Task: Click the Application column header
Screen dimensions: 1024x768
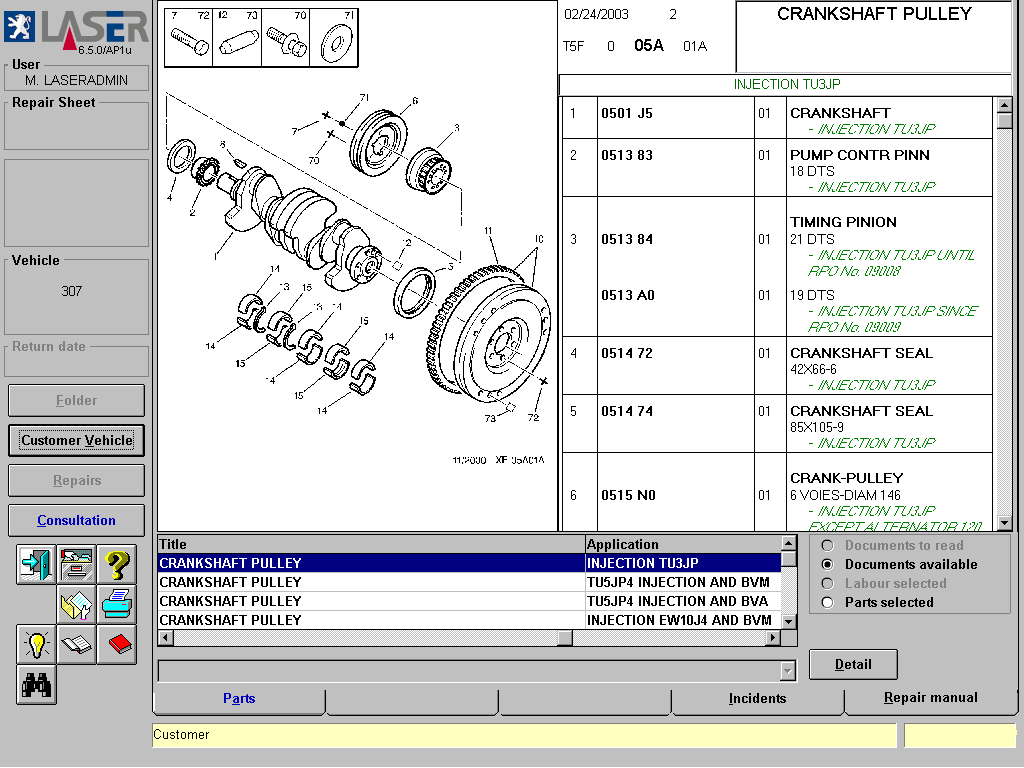Action: (x=683, y=544)
